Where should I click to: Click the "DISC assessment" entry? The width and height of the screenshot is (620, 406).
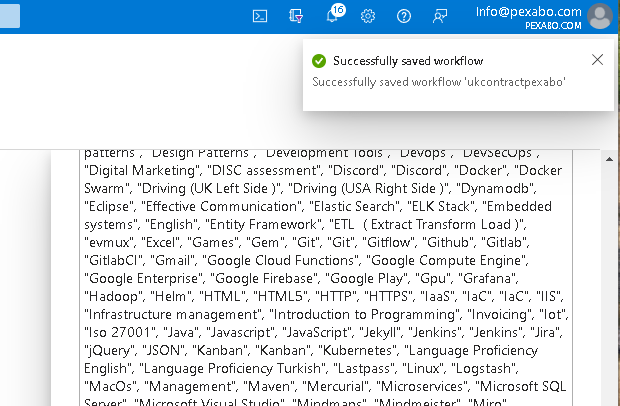(x=265, y=170)
